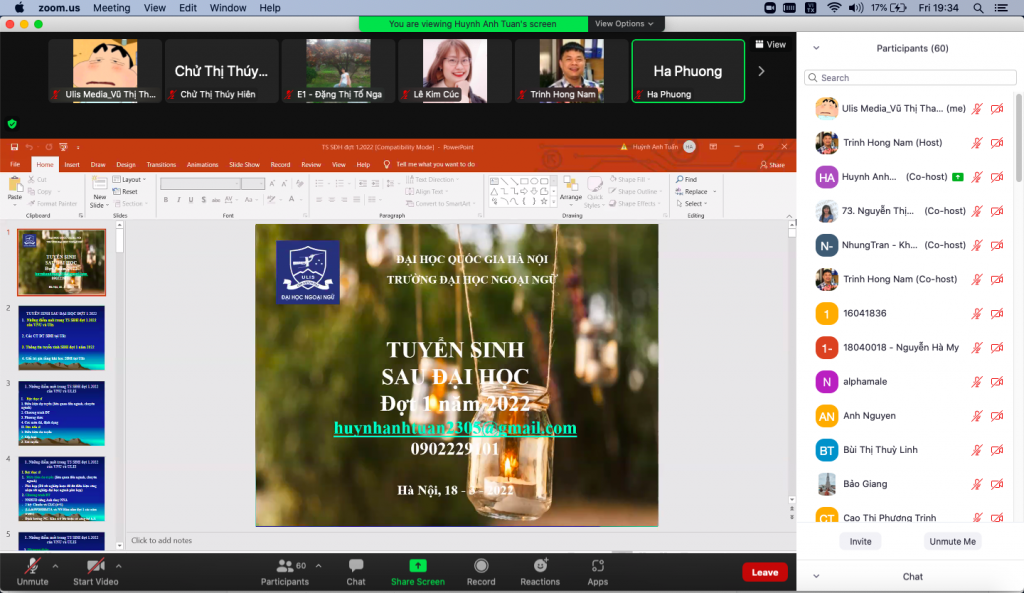This screenshot has height=593, width=1024.
Task: Open the View Options dropdown
Action: (624, 23)
